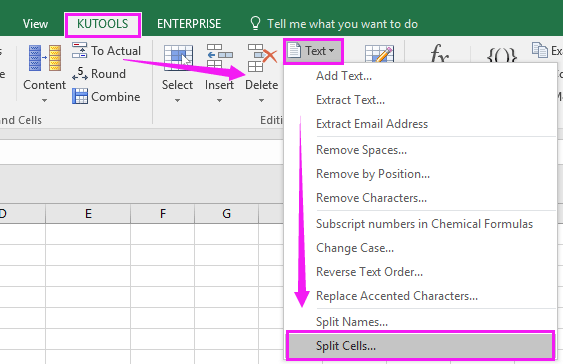The width and height of the screenshot is (563, 364).
Task: Click the copy pages icon beside Ex
Action: [x=539, y=50]
